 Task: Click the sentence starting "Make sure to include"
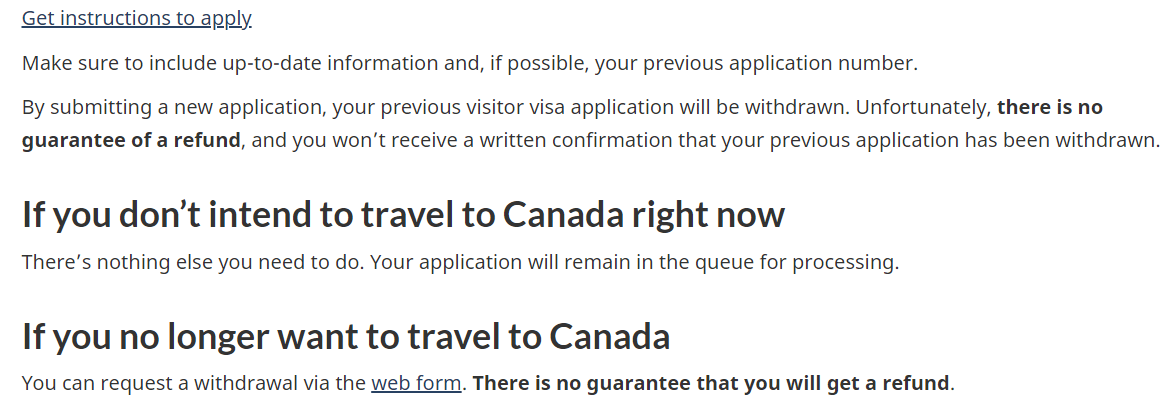click(x=469, y=63)
